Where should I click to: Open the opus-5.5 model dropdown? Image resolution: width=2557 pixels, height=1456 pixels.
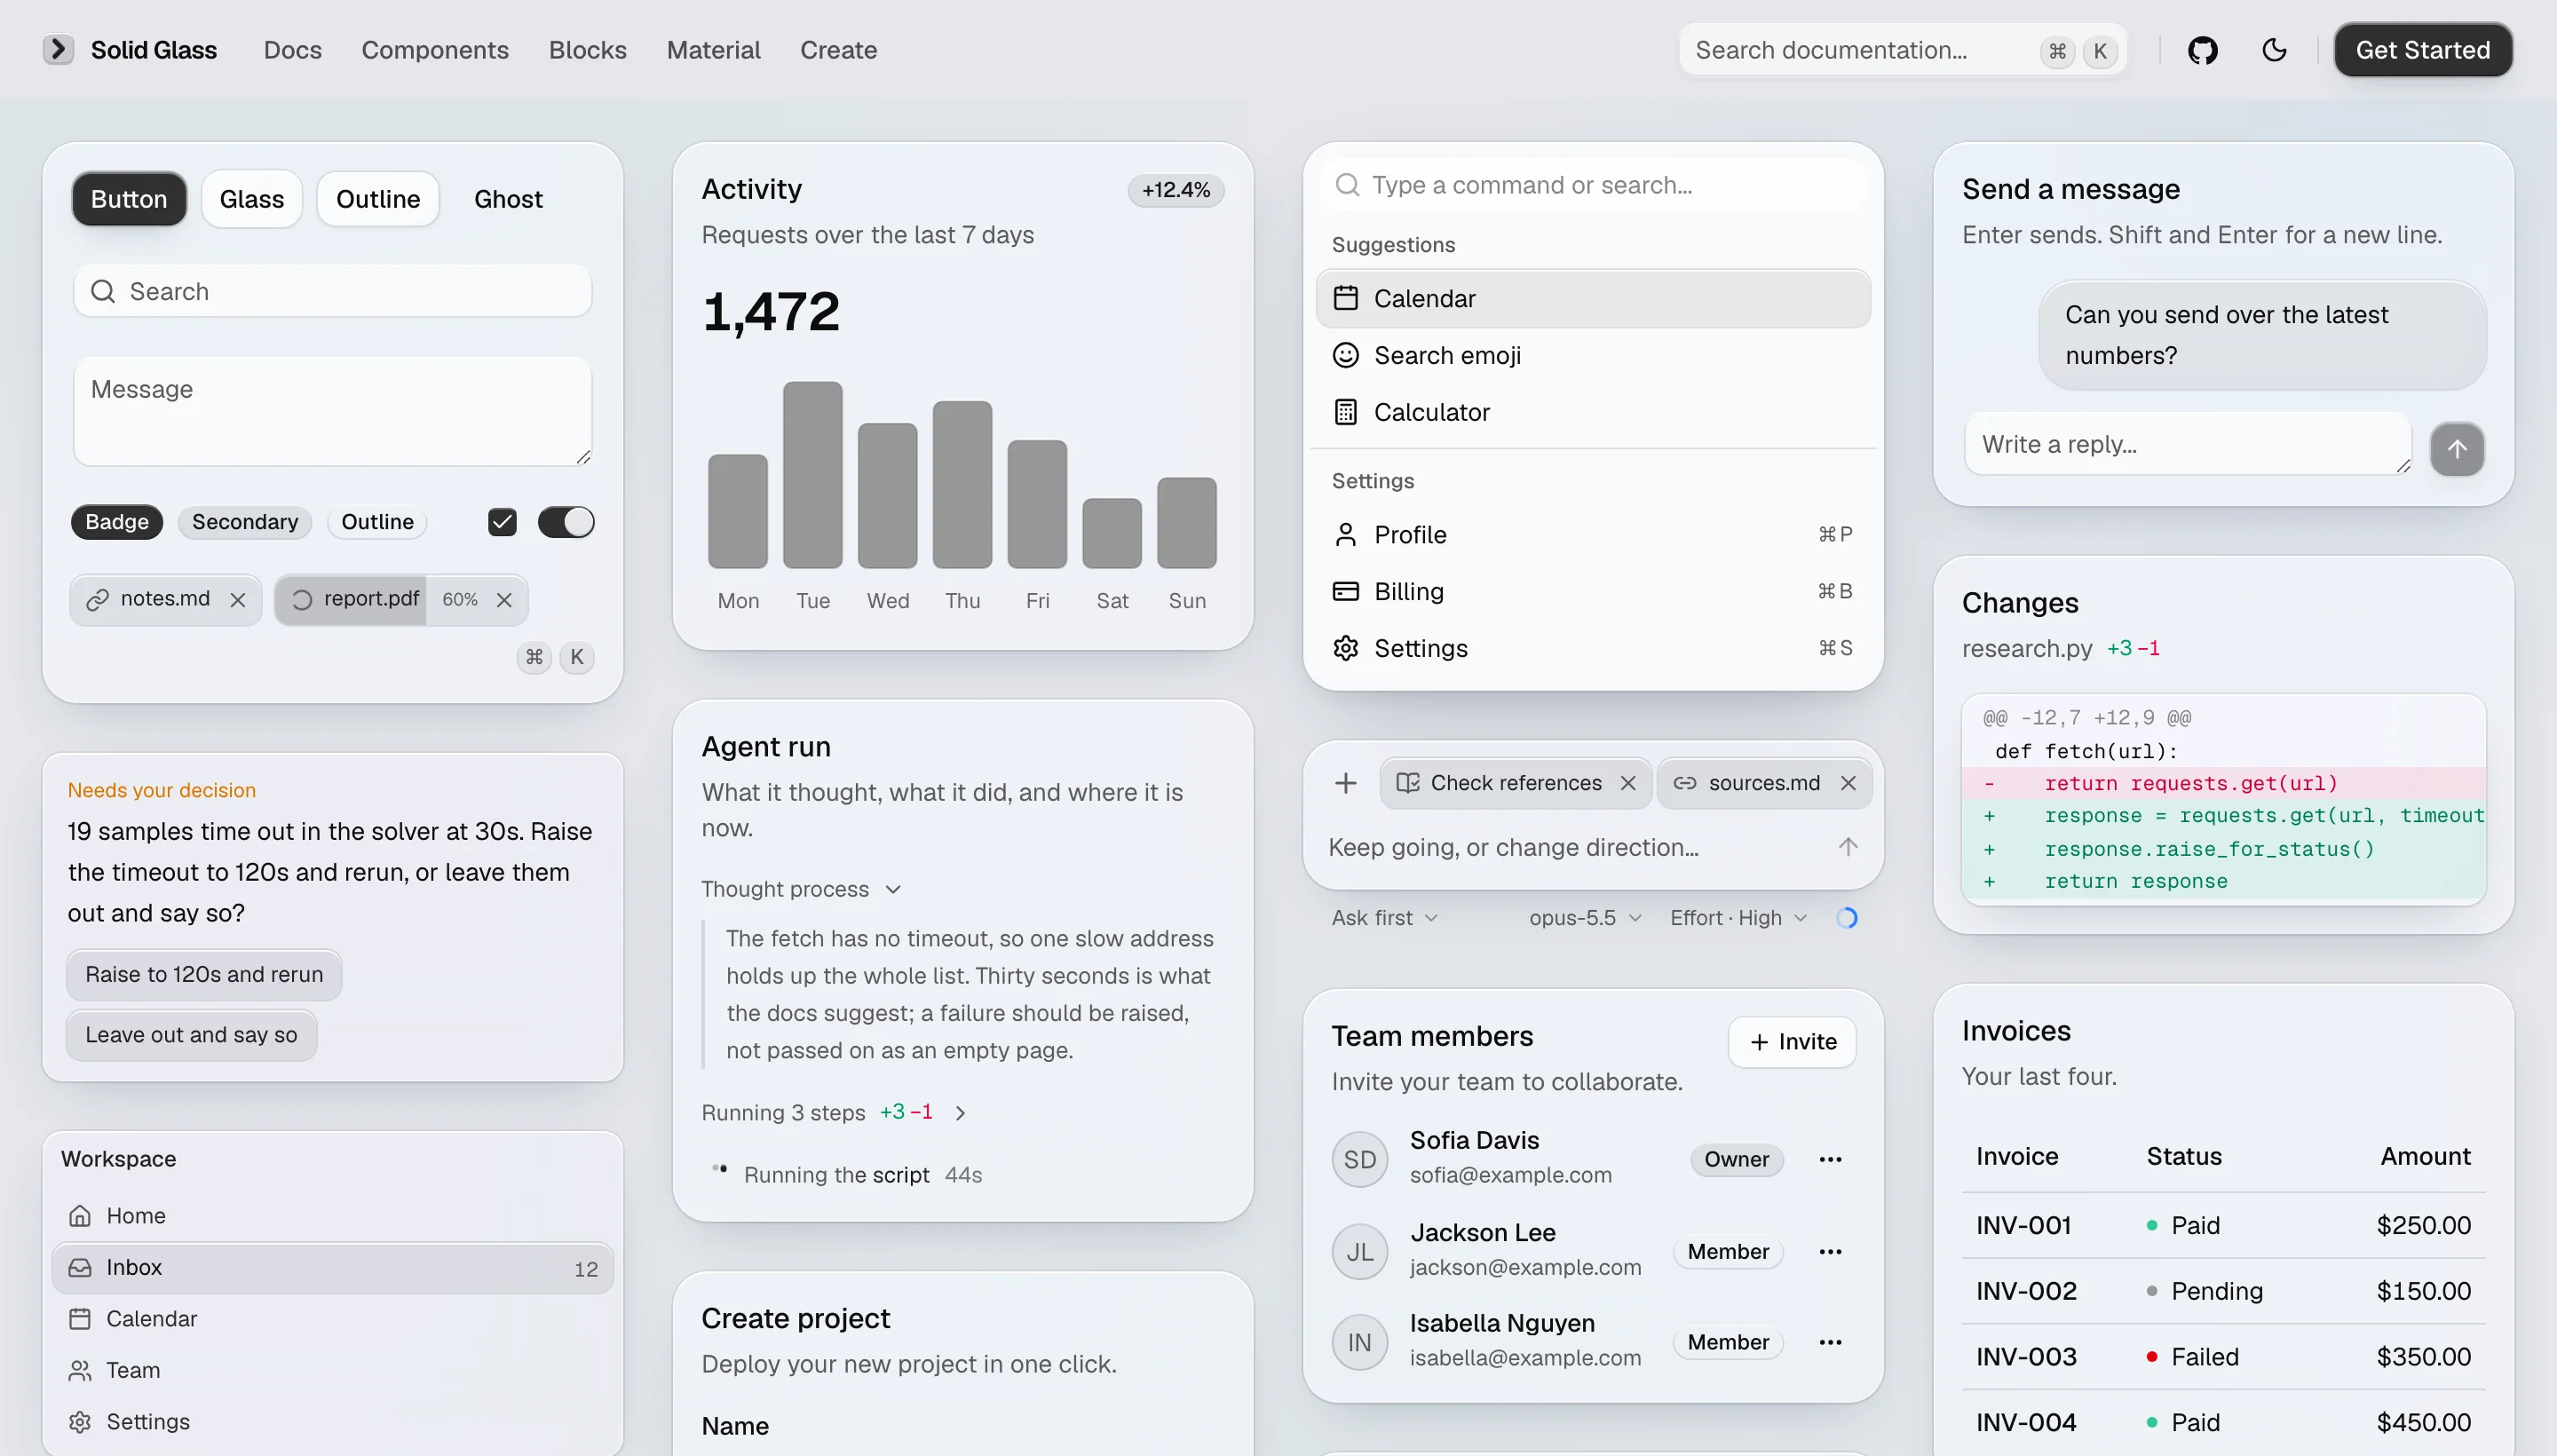[1585, 918]
